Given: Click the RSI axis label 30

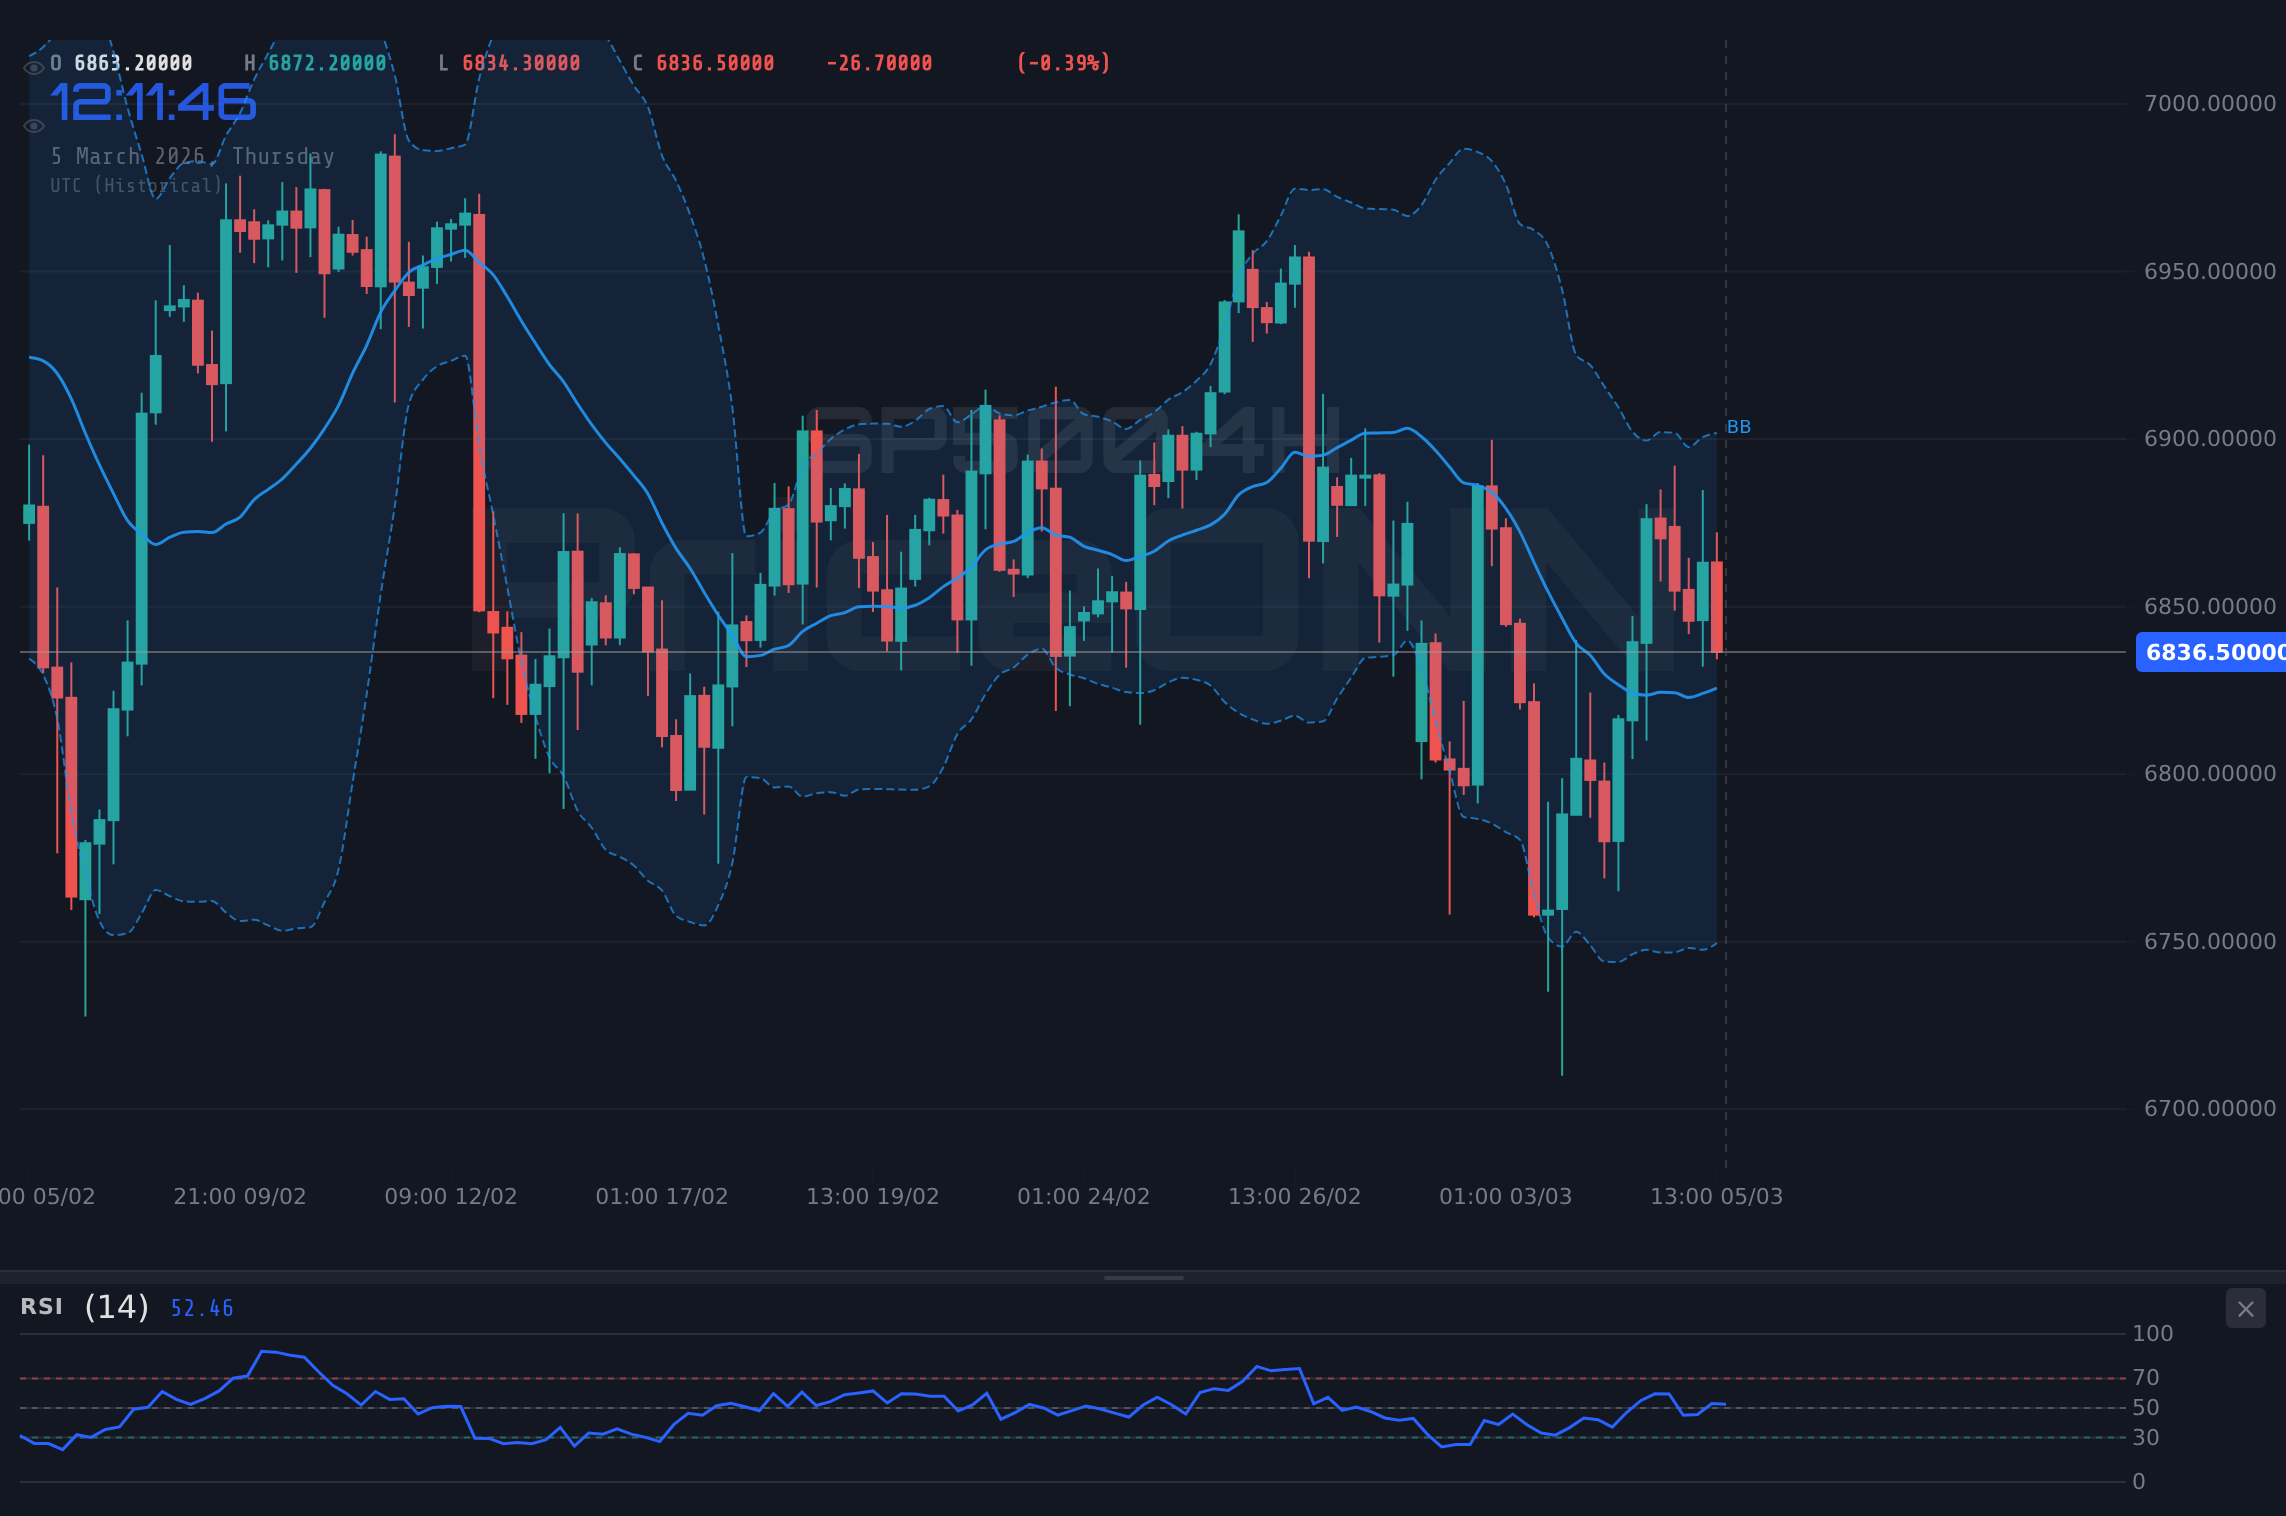Looking at the screenshot, I should pyautogui.click(x=2146, y=1438).
